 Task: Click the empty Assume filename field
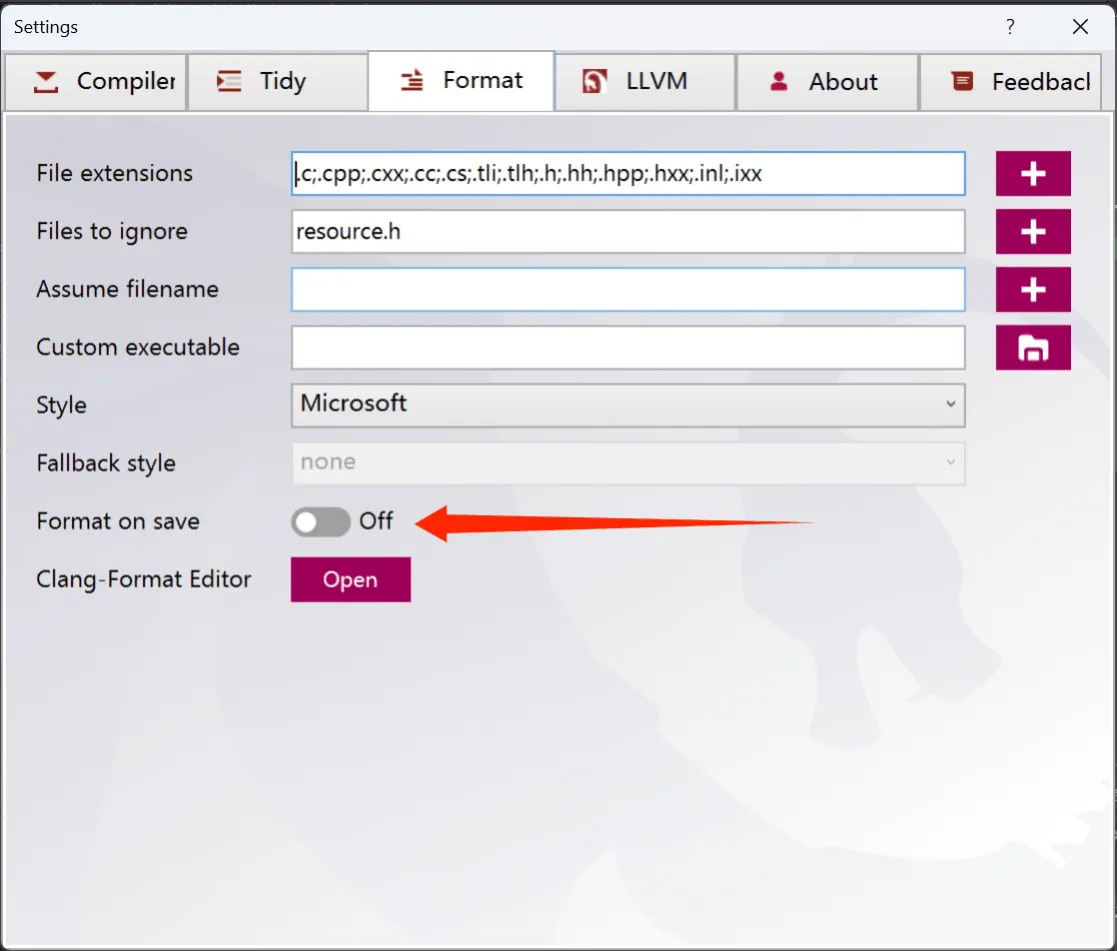click(627, 290)
